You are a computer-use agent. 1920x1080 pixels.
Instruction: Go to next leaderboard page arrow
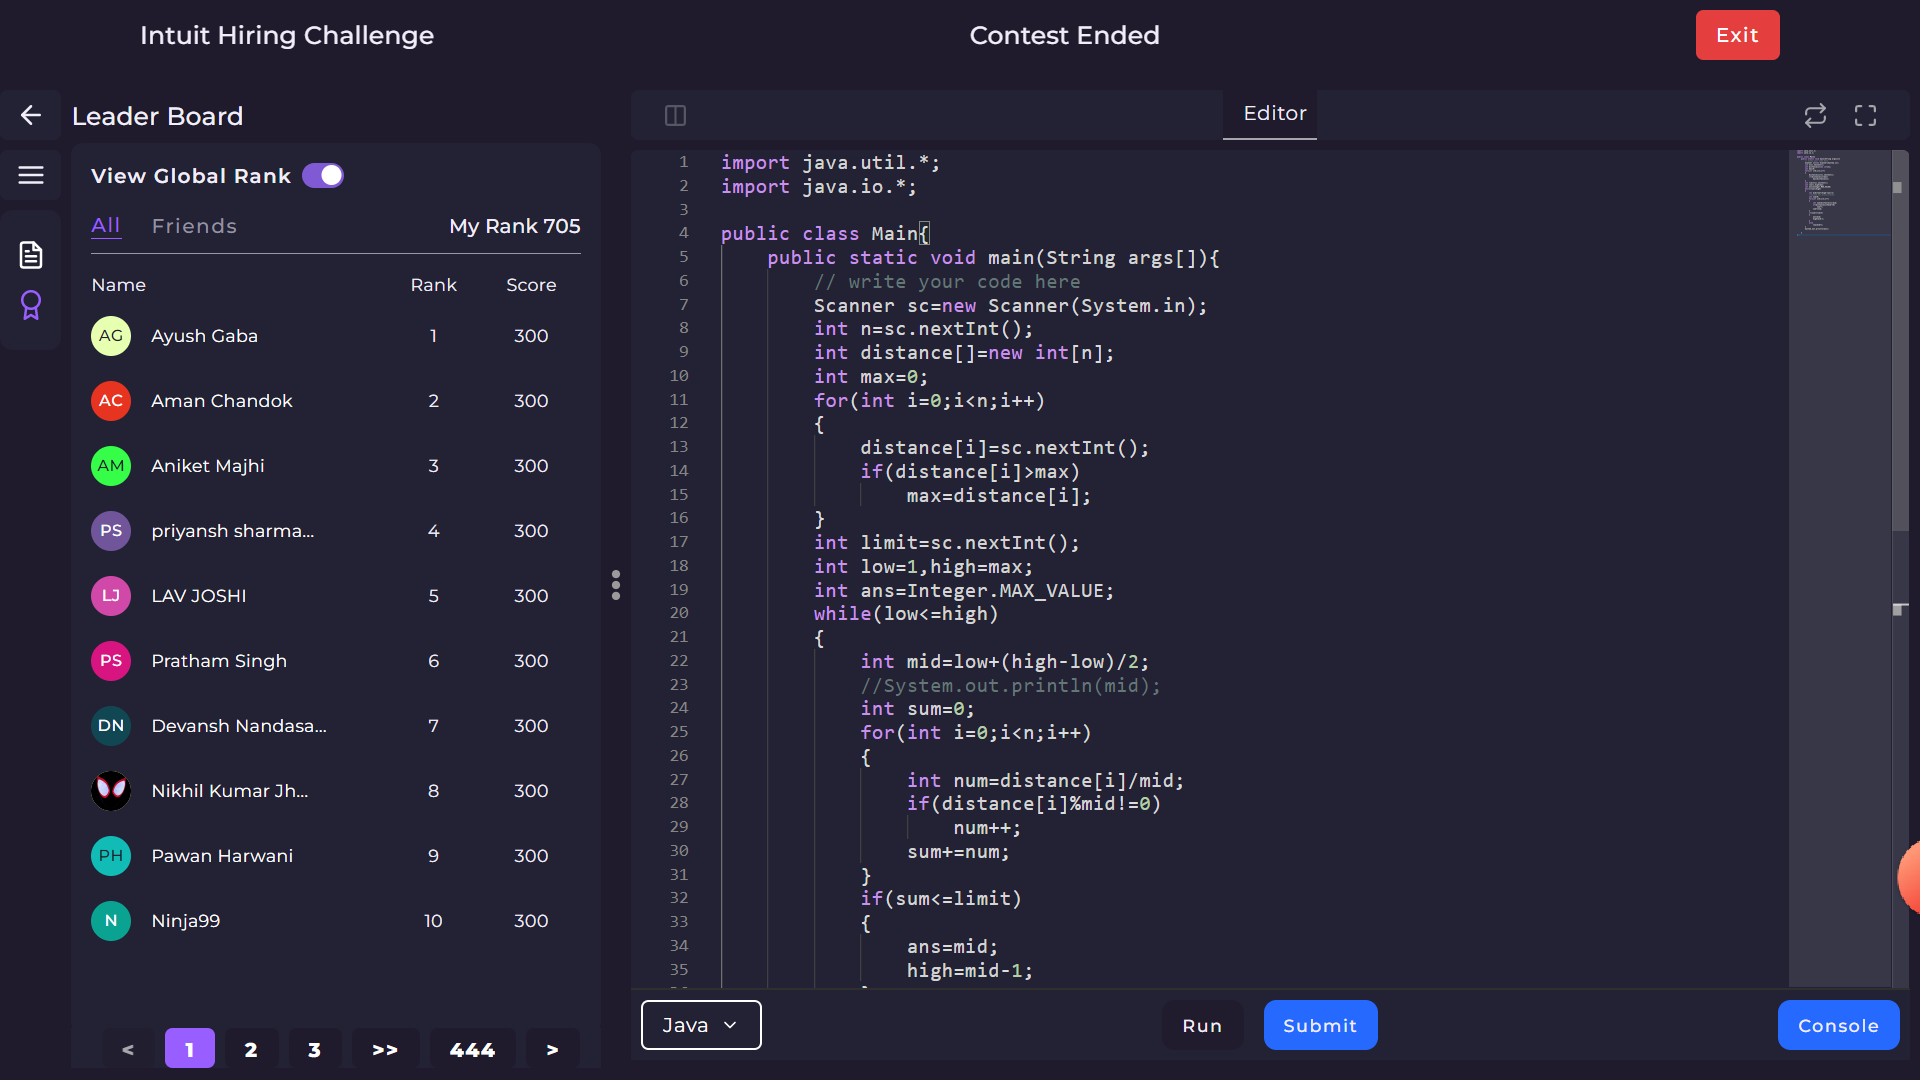552,1049
